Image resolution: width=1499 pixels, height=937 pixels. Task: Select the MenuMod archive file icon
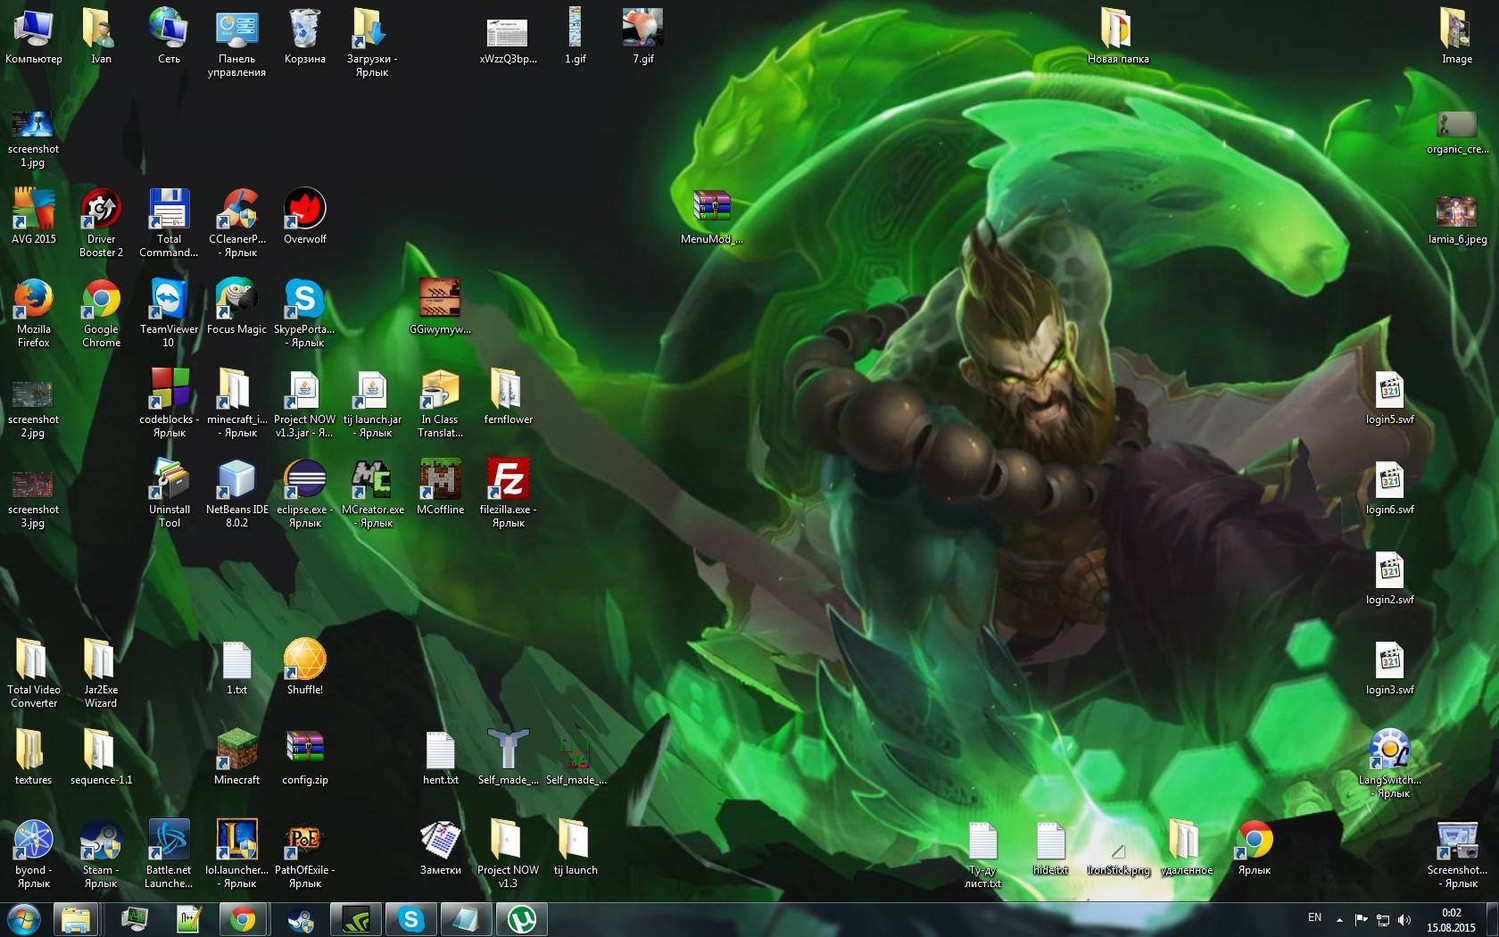(712, 207)
